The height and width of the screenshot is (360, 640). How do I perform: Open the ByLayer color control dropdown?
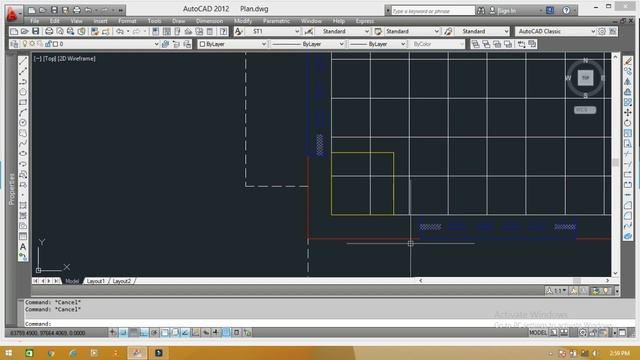click(232, 44)
